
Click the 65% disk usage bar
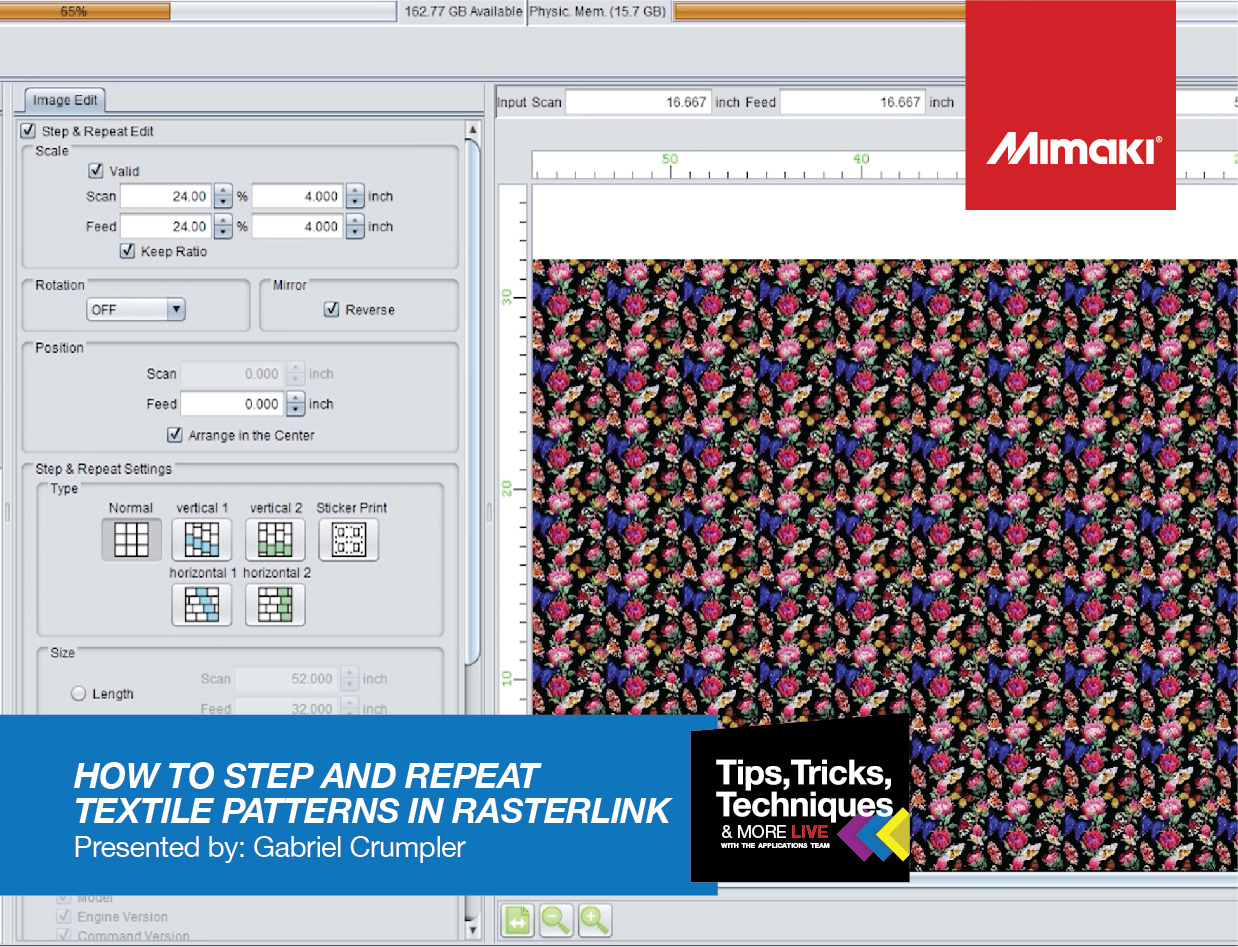[x=199, y=11]
